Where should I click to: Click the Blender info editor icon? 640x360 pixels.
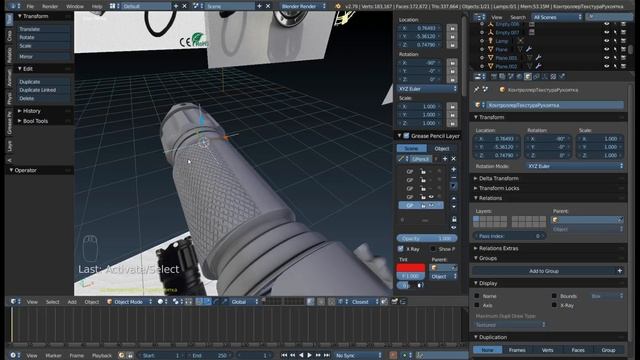pos(15,6)
